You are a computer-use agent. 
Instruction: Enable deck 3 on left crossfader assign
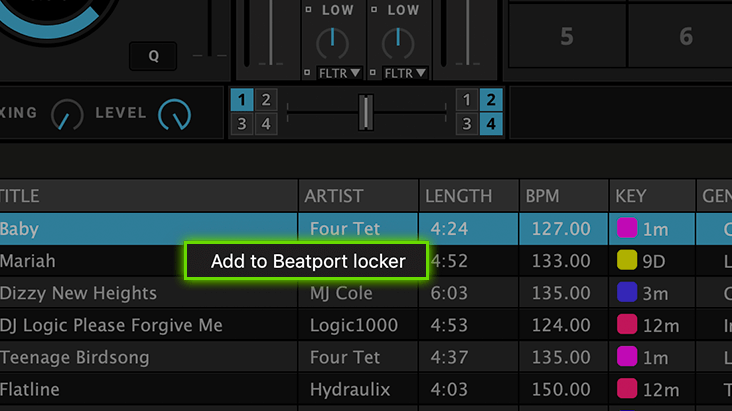click(241, 124)
